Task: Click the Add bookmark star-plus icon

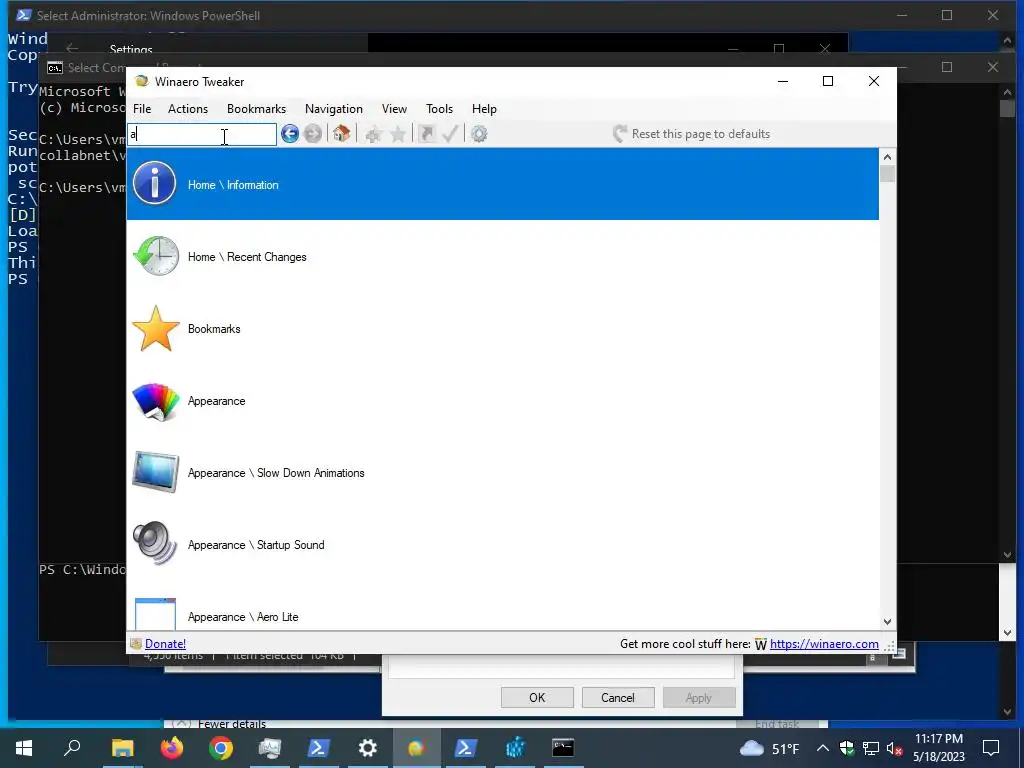Action: tap(374, 135)
